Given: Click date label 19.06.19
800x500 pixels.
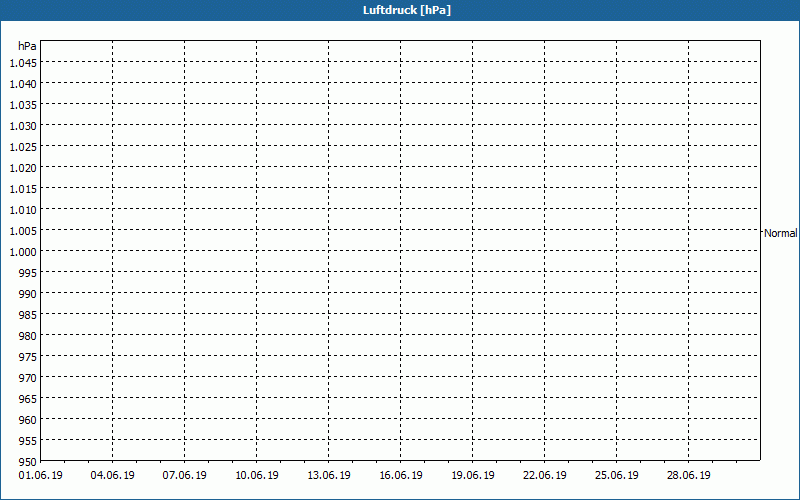Looking at the screenshot, I should click(473, 475).
